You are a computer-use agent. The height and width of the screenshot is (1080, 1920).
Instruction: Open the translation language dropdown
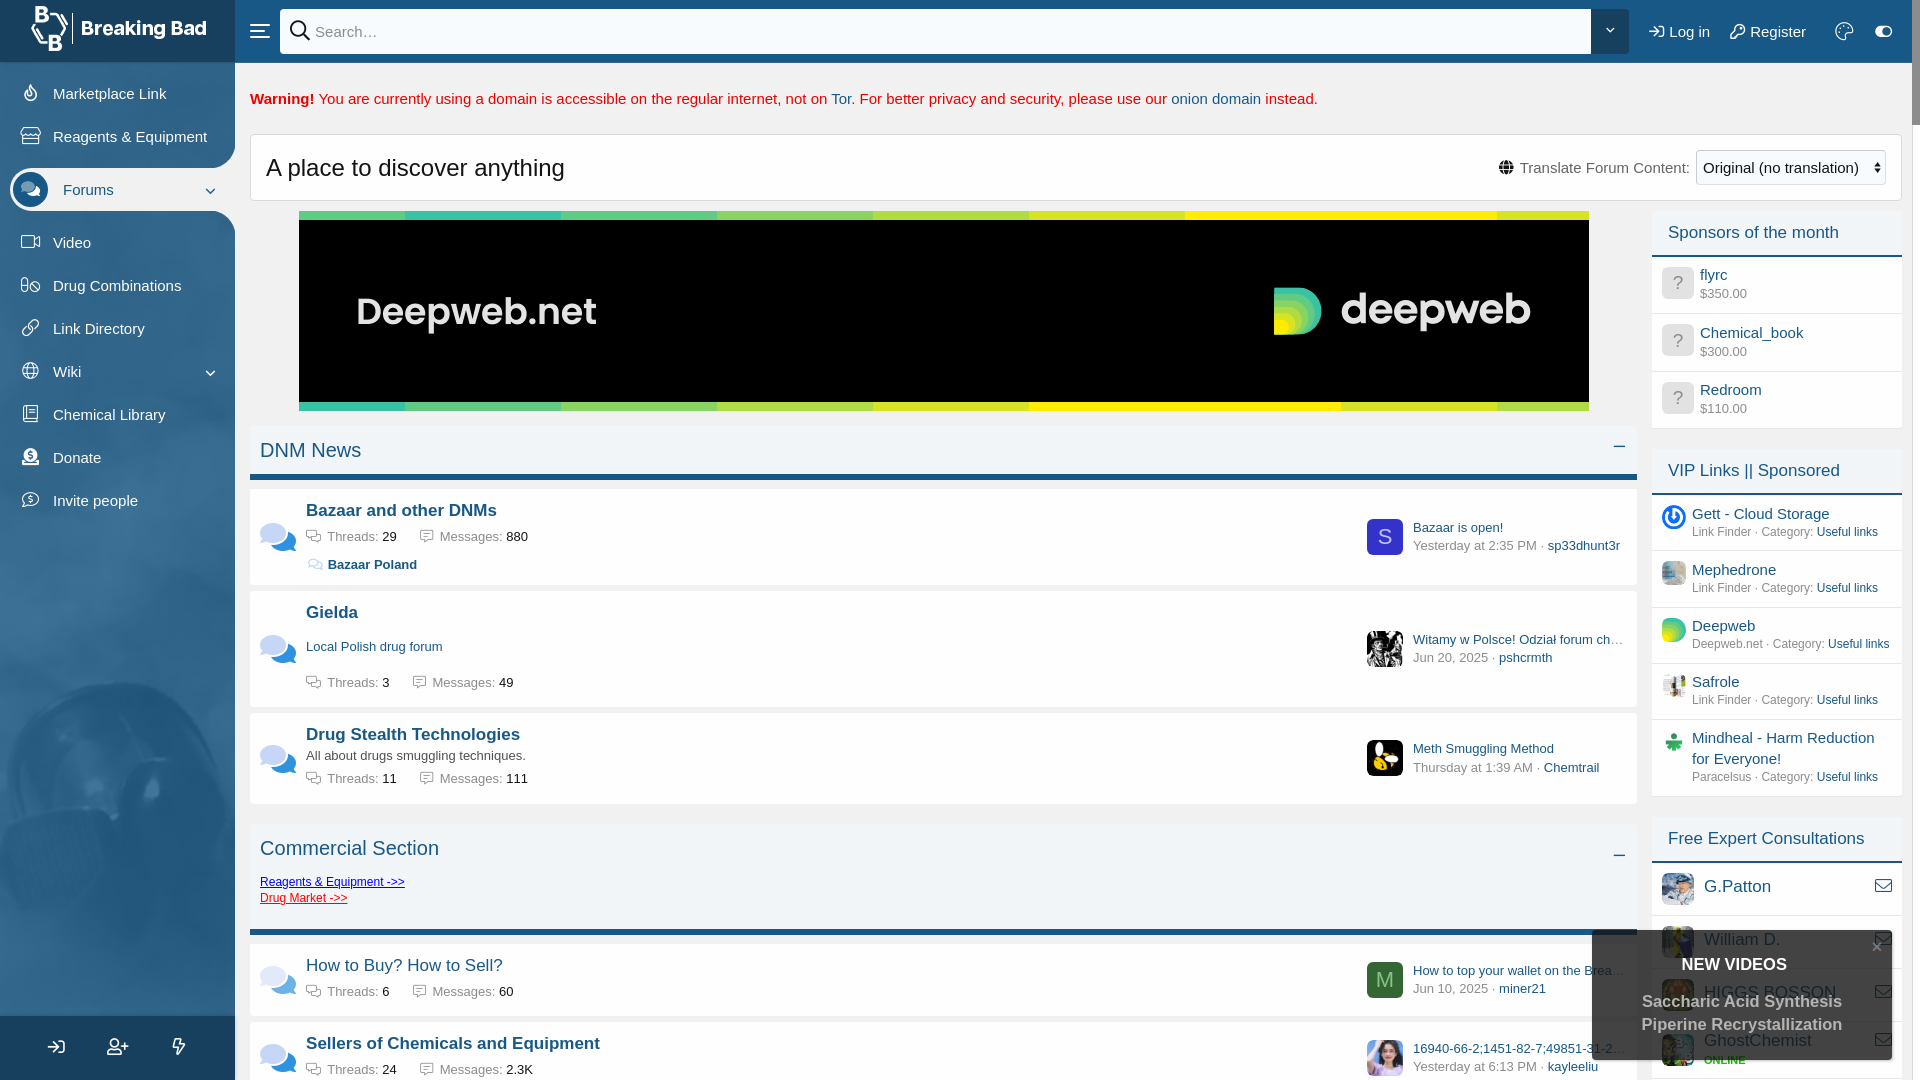point(1791,167)
